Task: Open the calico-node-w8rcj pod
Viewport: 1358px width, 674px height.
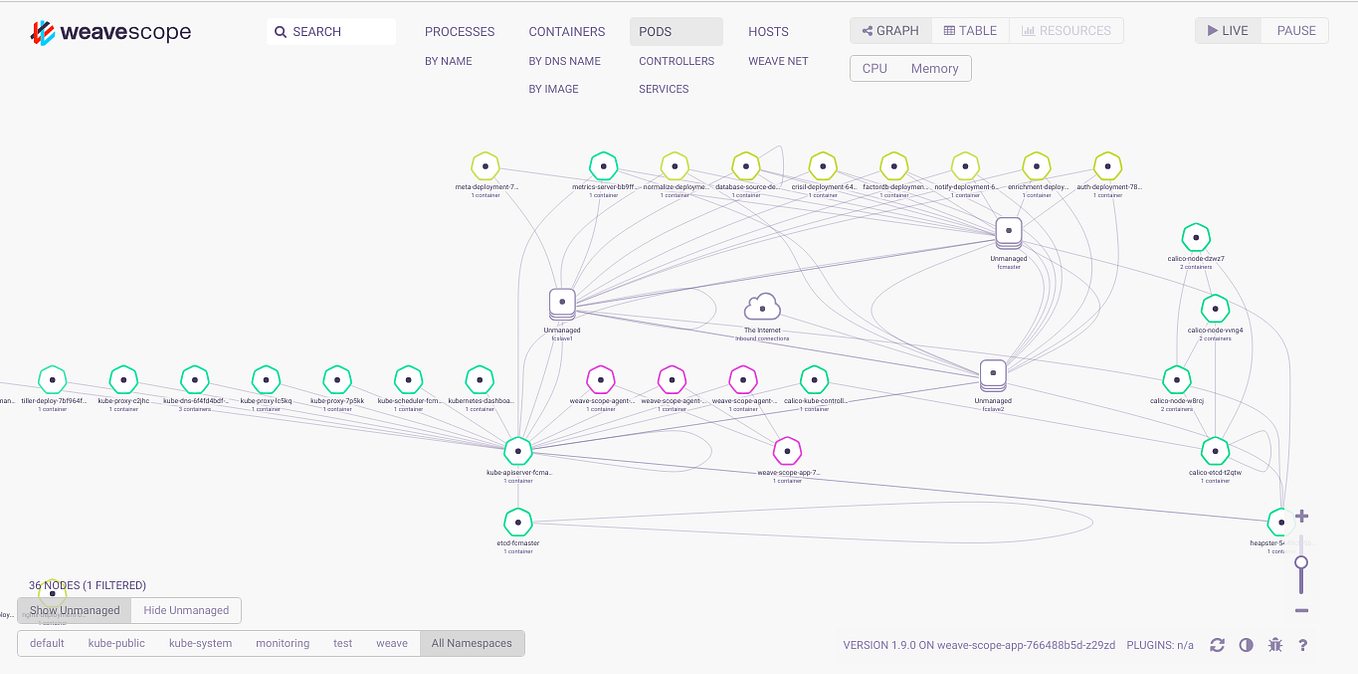Action: click(x=1177, y=380)
